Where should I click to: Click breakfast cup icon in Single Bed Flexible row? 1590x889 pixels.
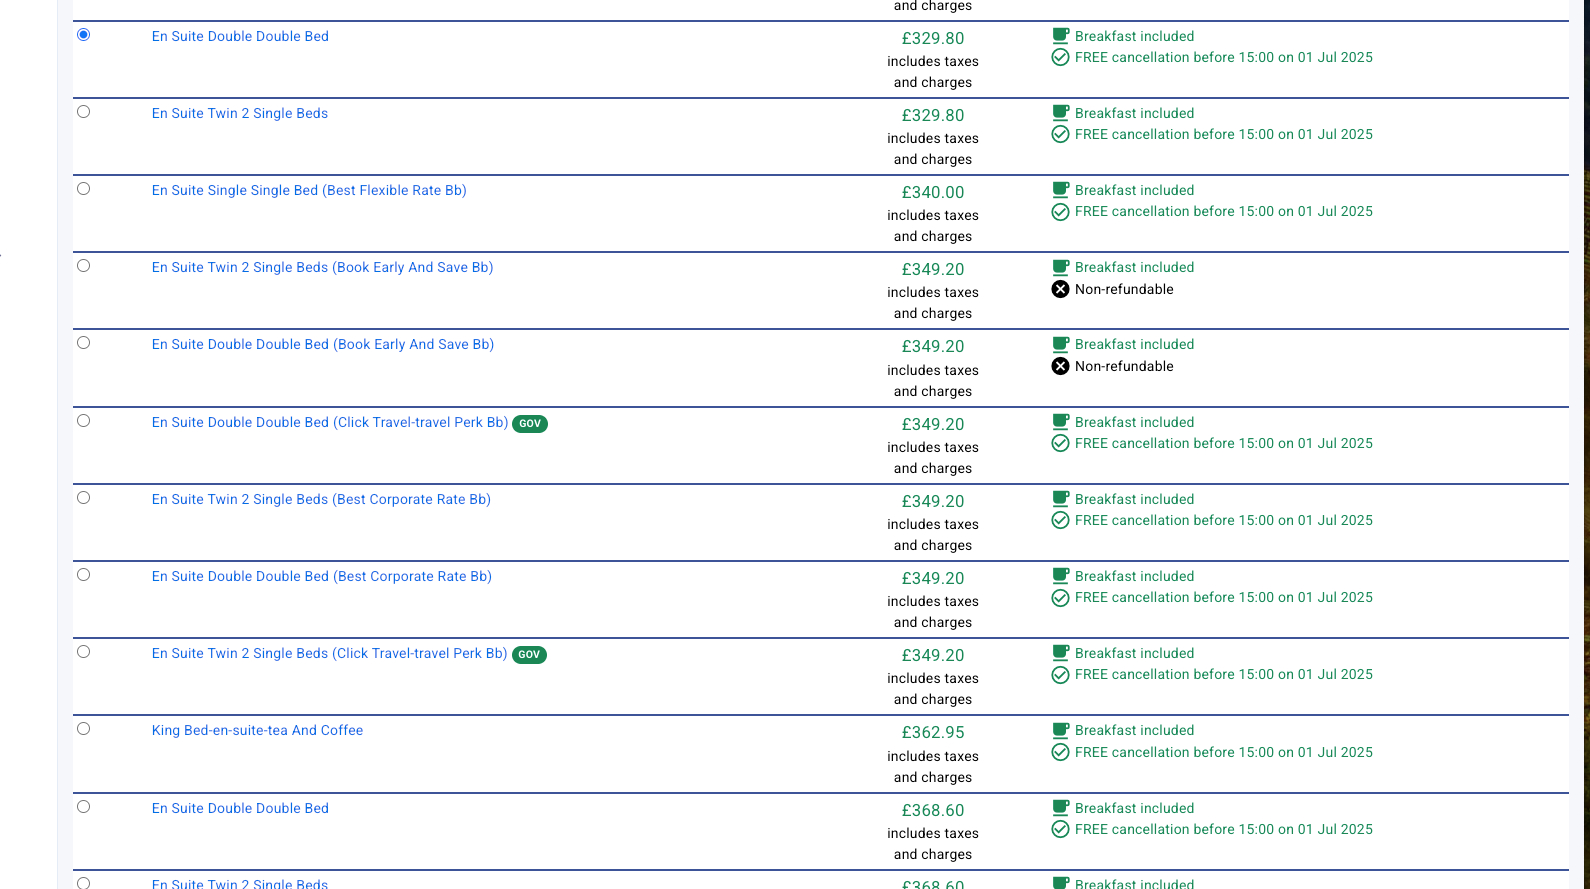point(1060,190)
